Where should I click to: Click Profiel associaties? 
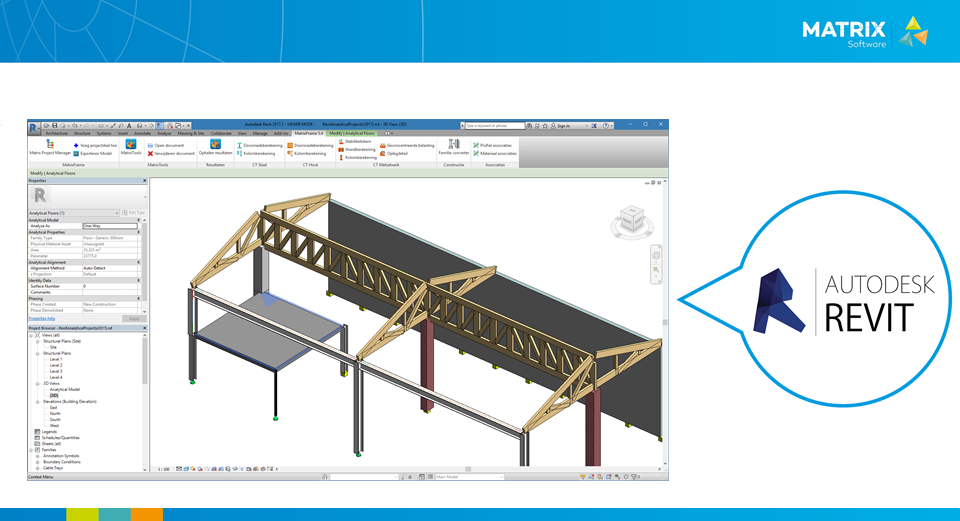point(492,146)
